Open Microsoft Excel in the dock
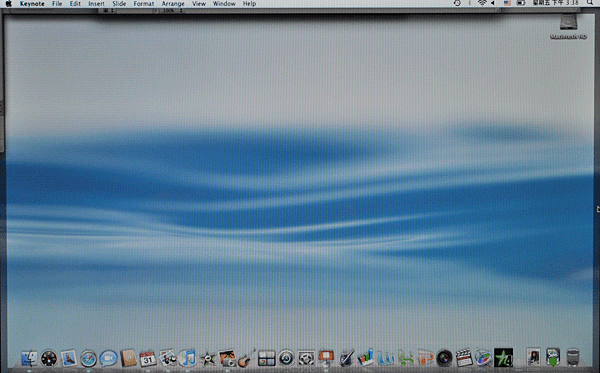This screenshot has height=373, width=600. (x=405, y=358)
